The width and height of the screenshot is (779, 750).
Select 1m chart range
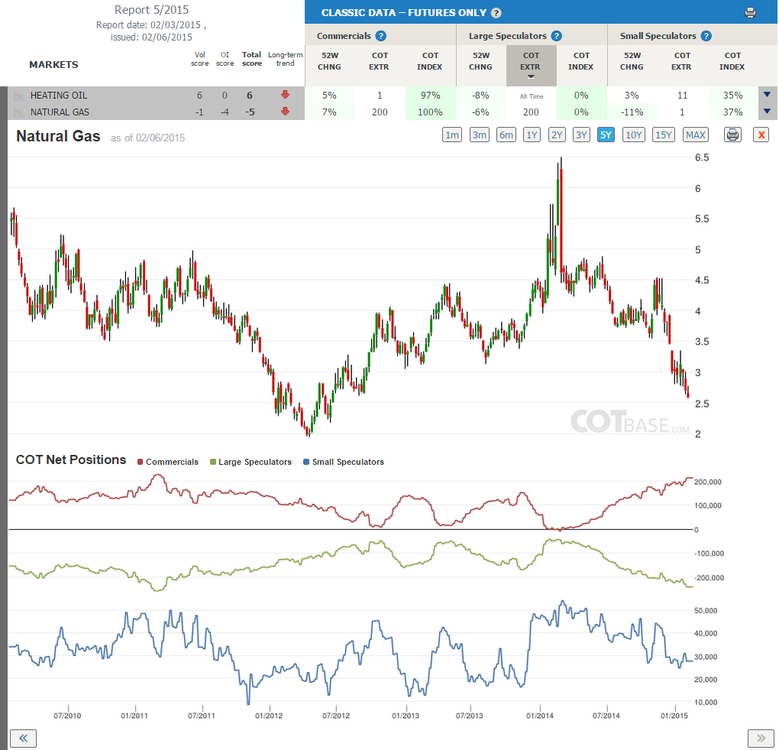(x=452, y=135)
